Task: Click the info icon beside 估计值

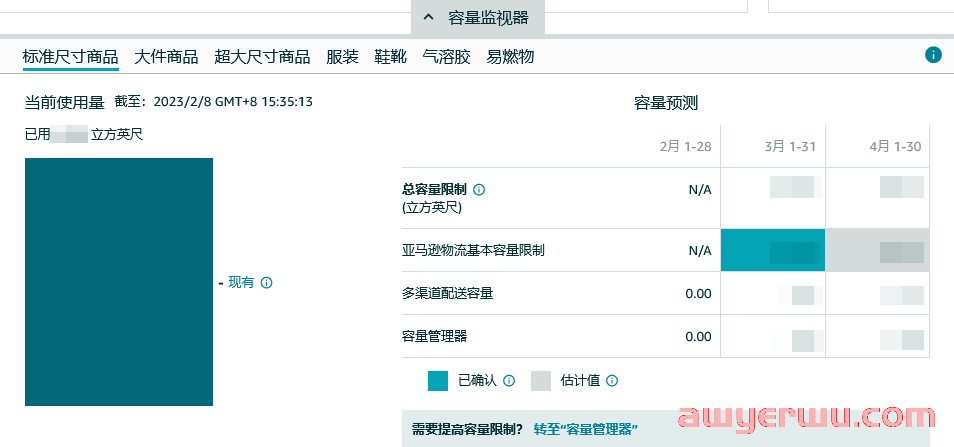Action: 612,381
